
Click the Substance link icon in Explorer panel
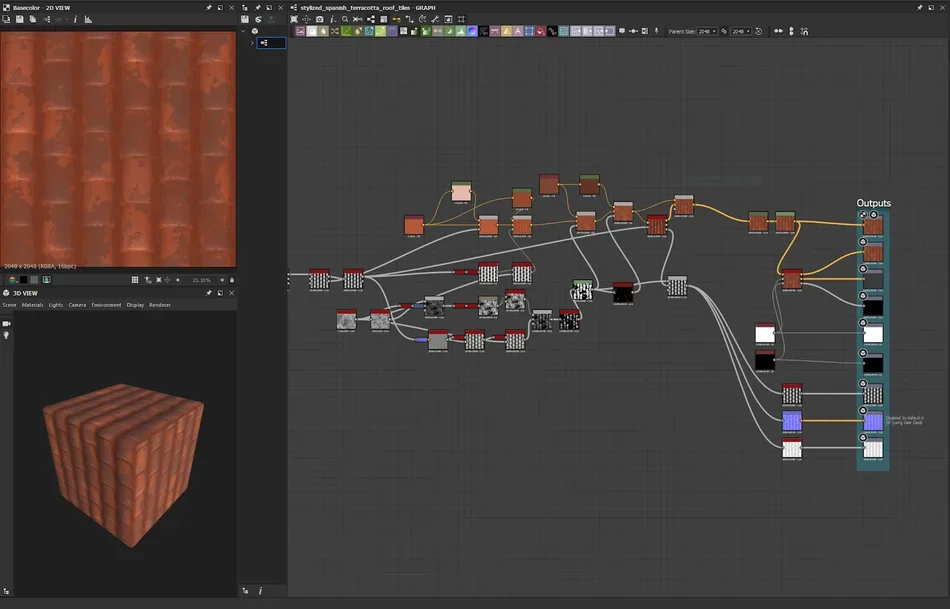click(x=258, y=19)
